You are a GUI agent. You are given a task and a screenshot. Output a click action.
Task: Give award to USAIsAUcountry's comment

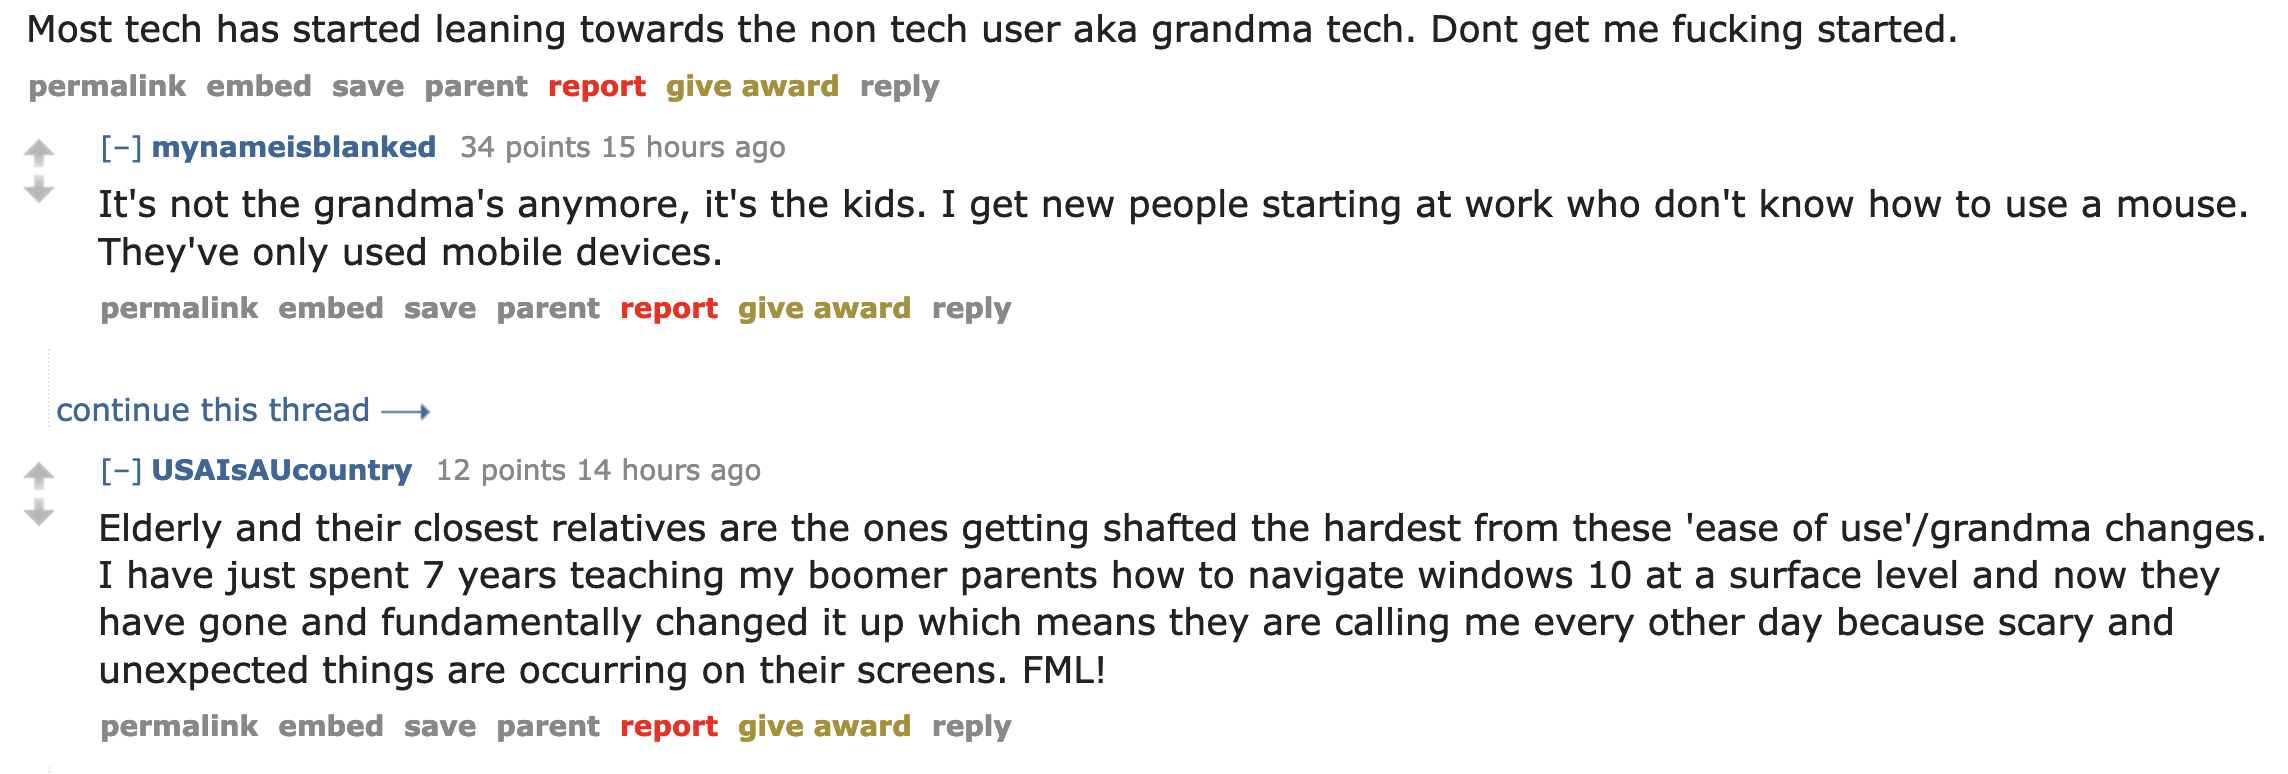pos(824,727)
